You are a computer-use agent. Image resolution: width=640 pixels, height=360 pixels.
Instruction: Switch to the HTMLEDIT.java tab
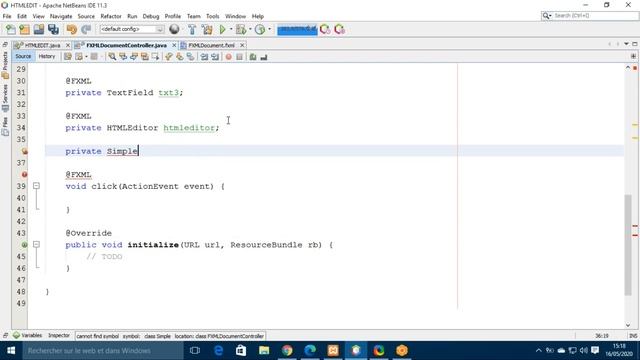[x=42, y=45]
